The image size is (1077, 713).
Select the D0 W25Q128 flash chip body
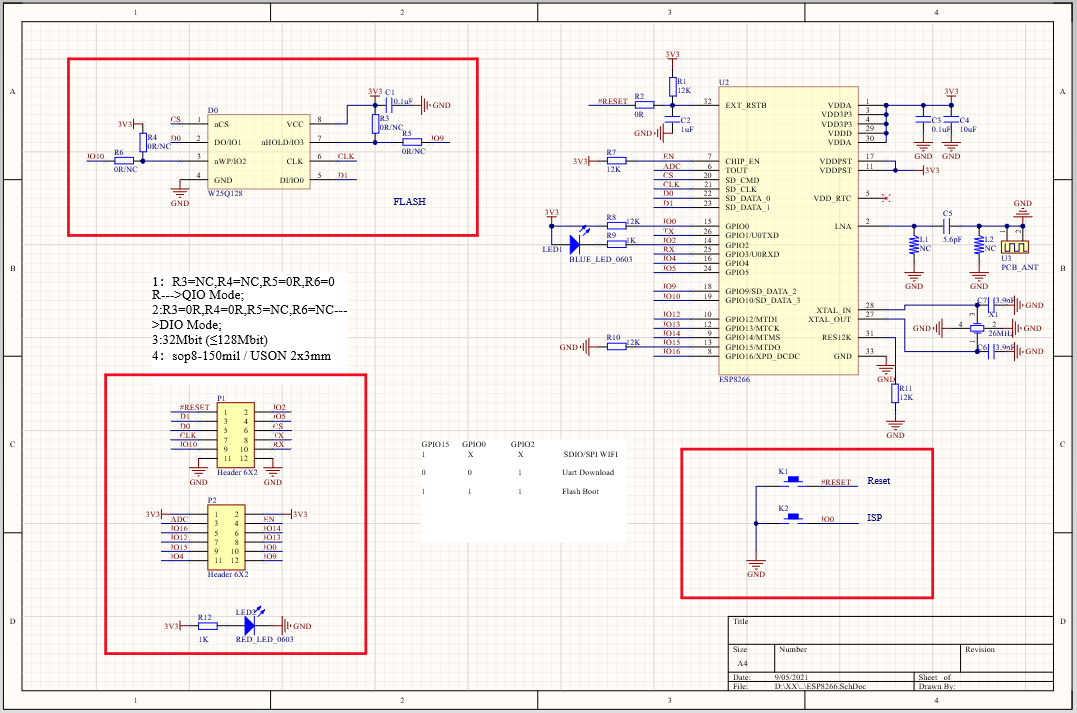[259, 152]
